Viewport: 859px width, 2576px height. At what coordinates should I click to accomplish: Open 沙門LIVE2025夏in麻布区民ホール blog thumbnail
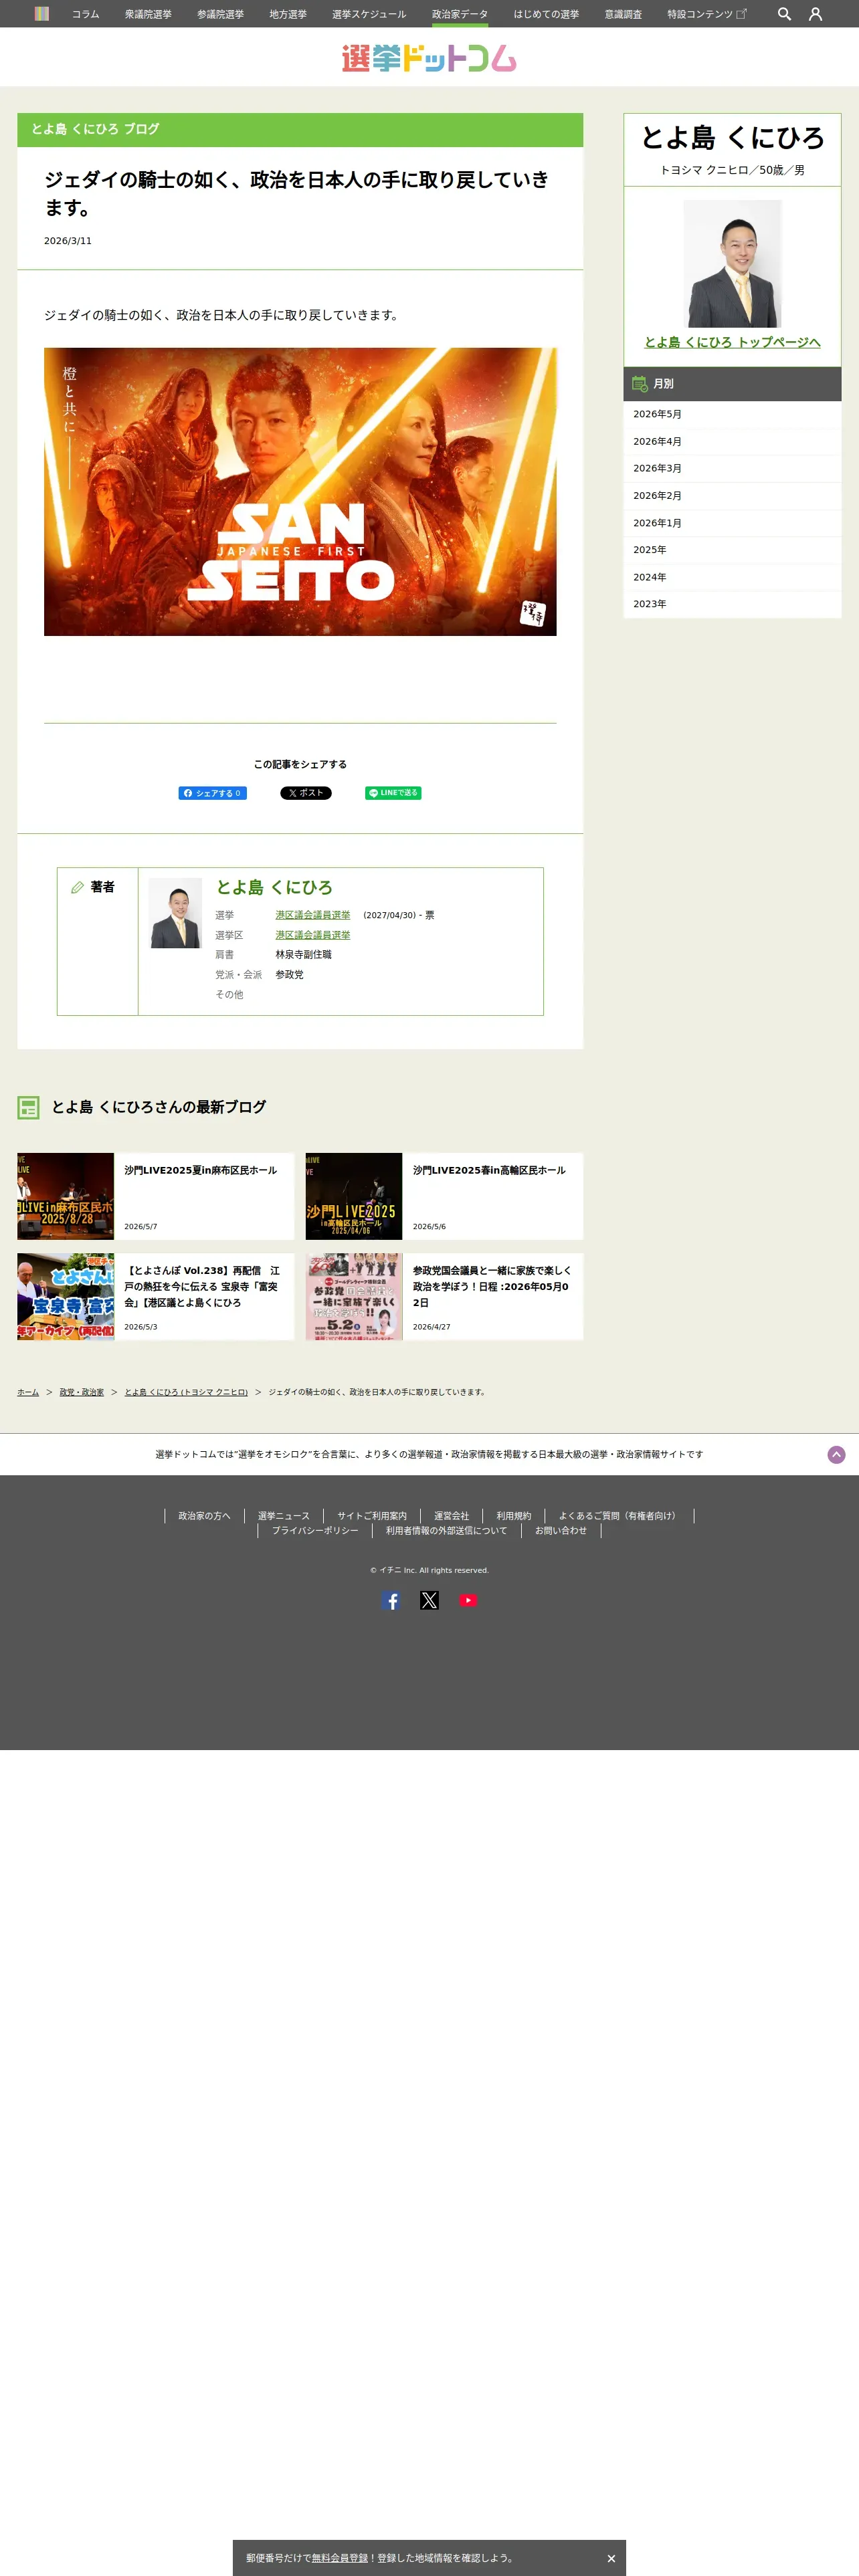(65, 1196)
